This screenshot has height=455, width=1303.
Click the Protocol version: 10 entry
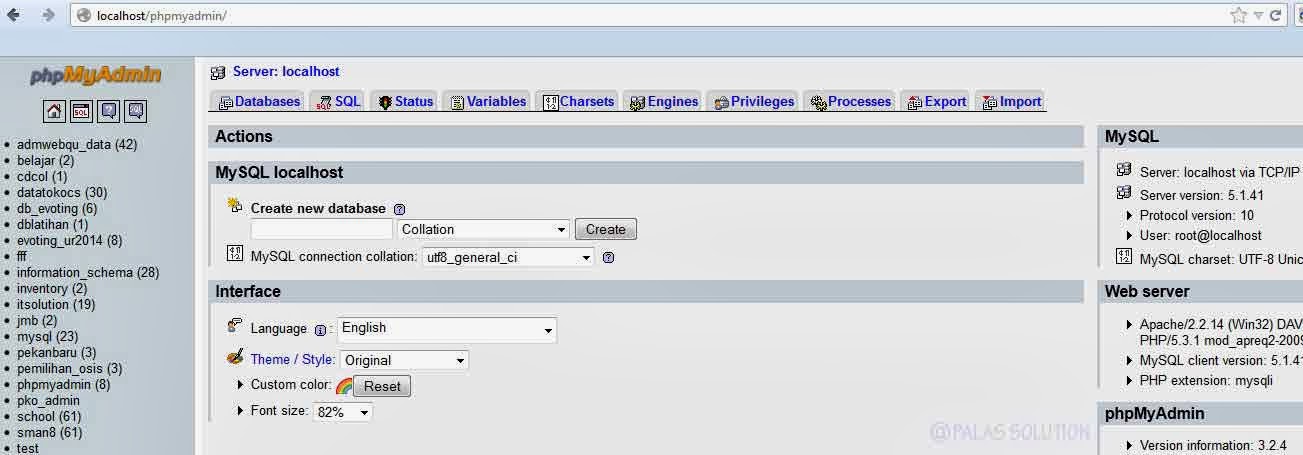(x=1196, y=215)
